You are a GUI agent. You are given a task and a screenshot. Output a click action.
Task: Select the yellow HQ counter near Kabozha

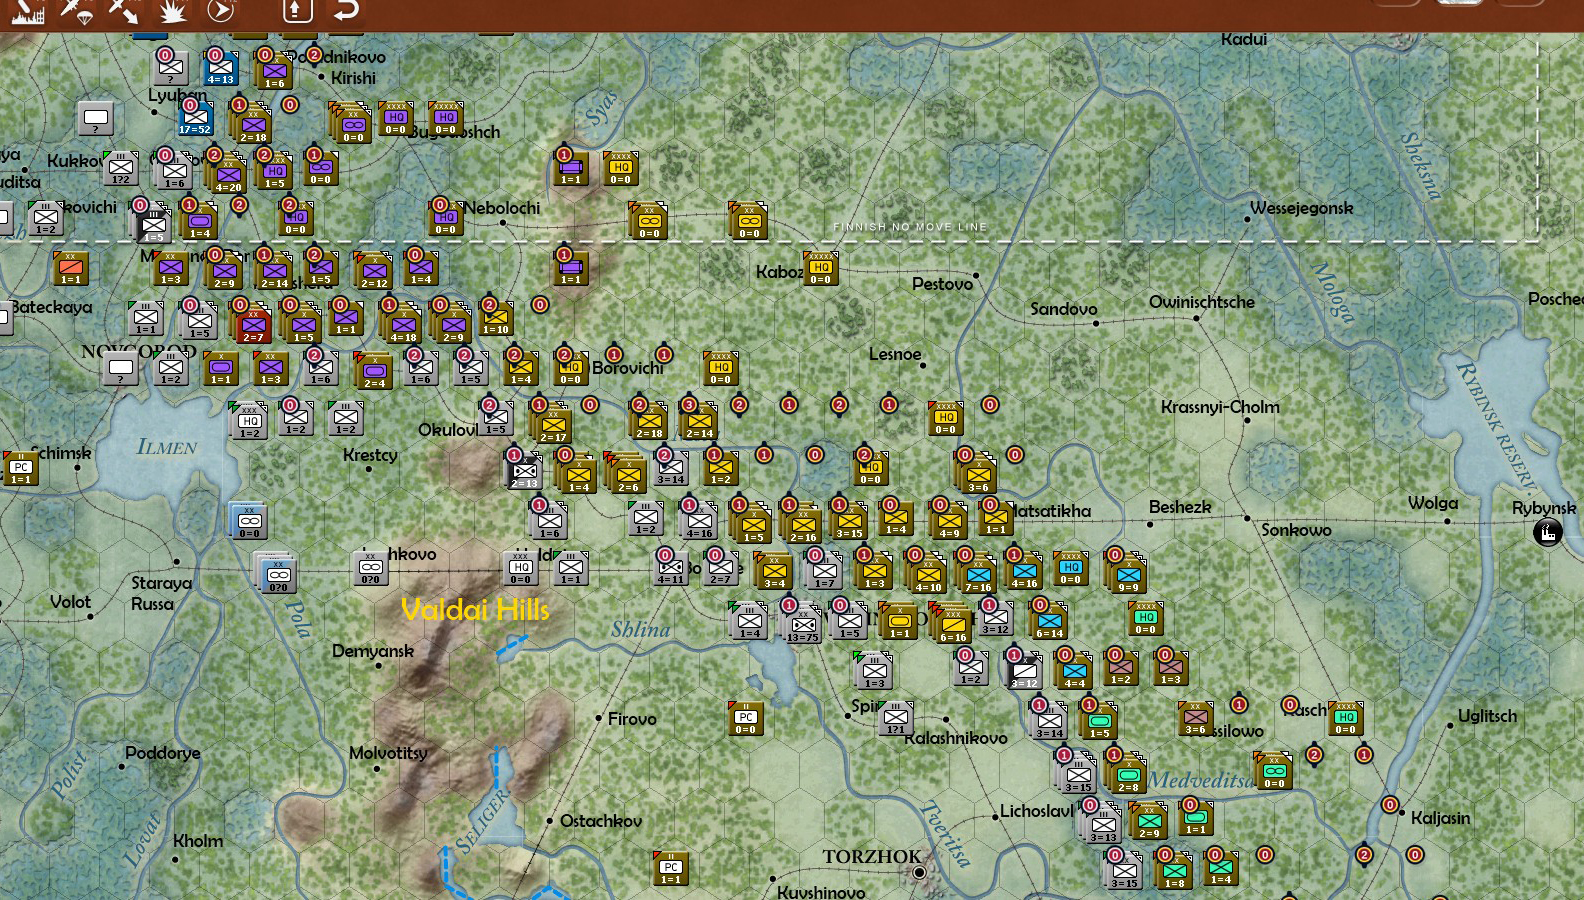[820, 268]
